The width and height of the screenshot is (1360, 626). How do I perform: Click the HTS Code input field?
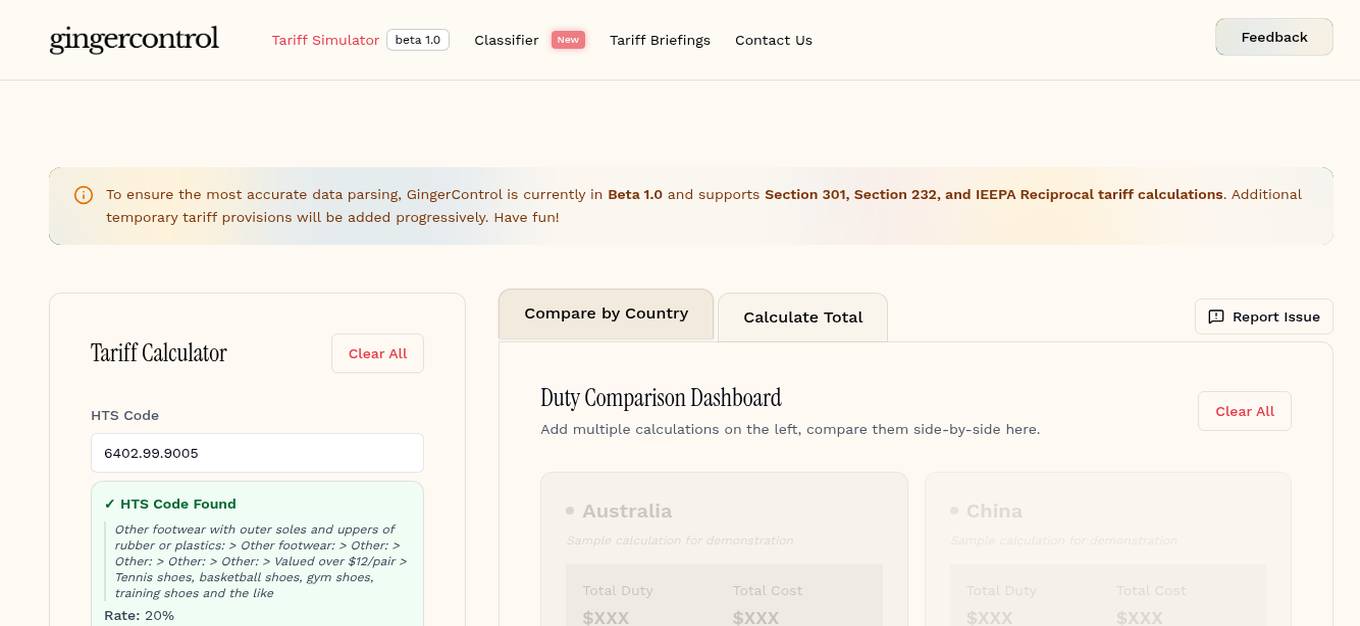pyautogui.click(x=257, y=452)
